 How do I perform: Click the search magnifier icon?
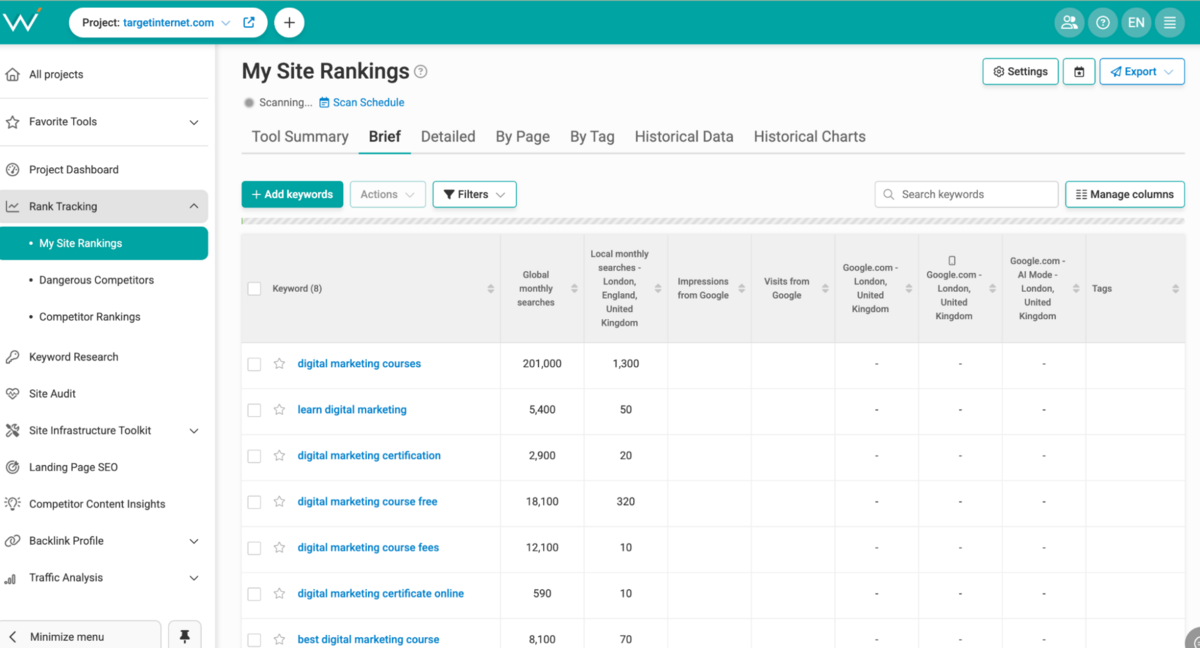pyautogui.click(x=888, y=195)
